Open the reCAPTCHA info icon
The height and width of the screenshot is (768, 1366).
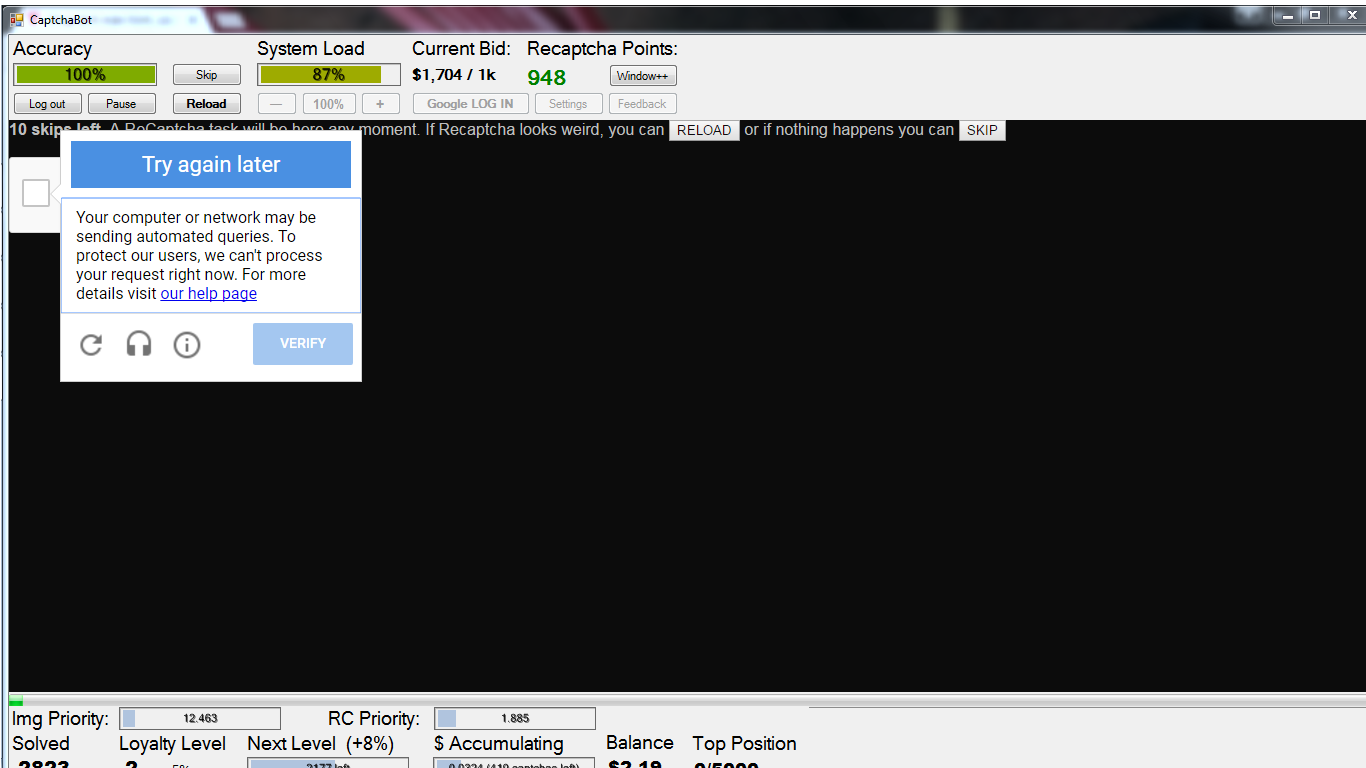[x=187, y=345]
